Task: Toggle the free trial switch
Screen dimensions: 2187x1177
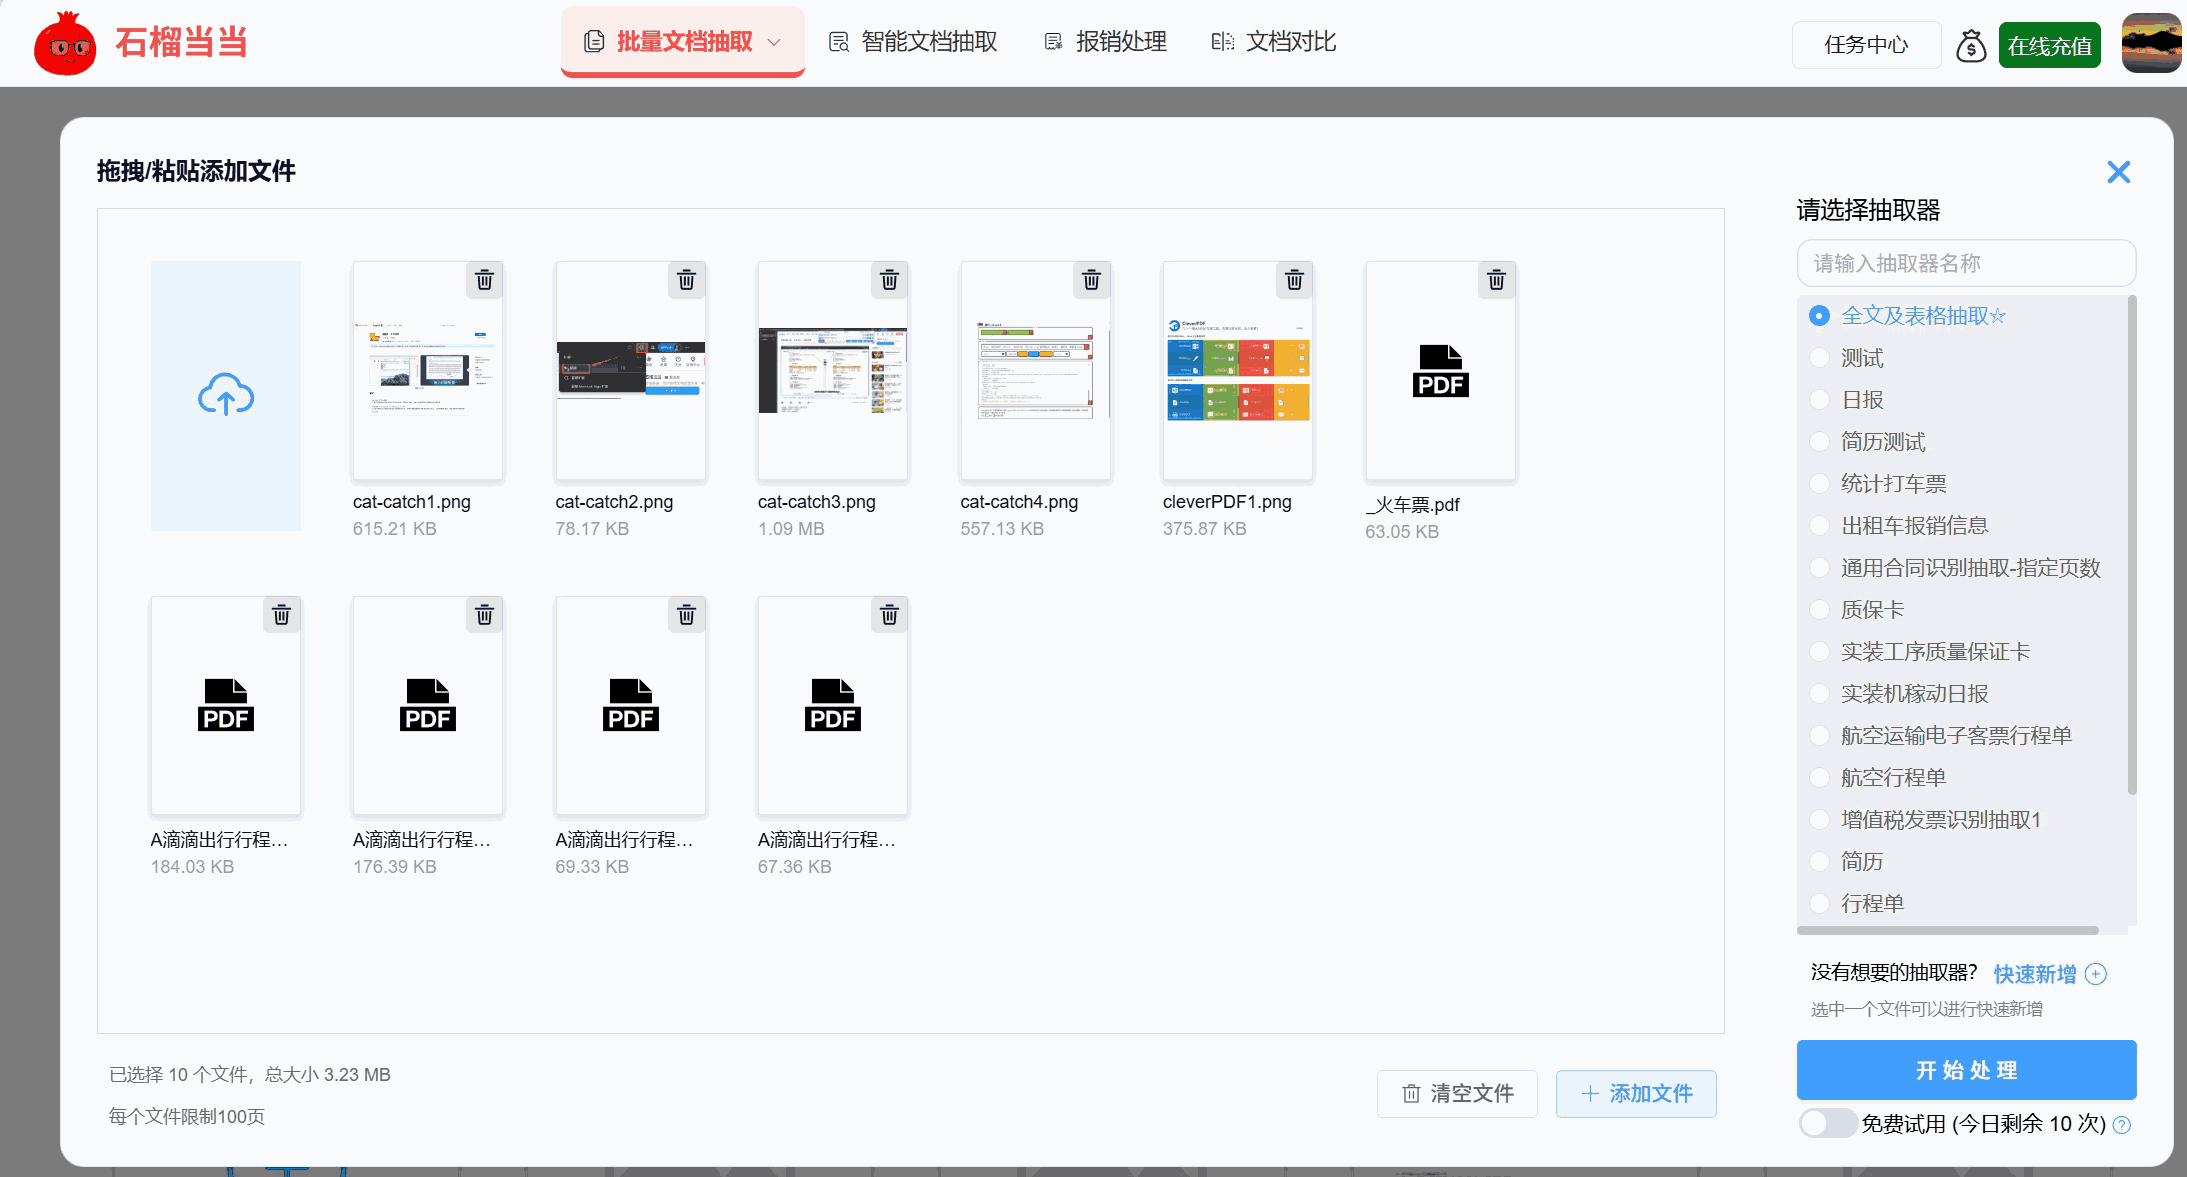Action: (1827, 1123)
